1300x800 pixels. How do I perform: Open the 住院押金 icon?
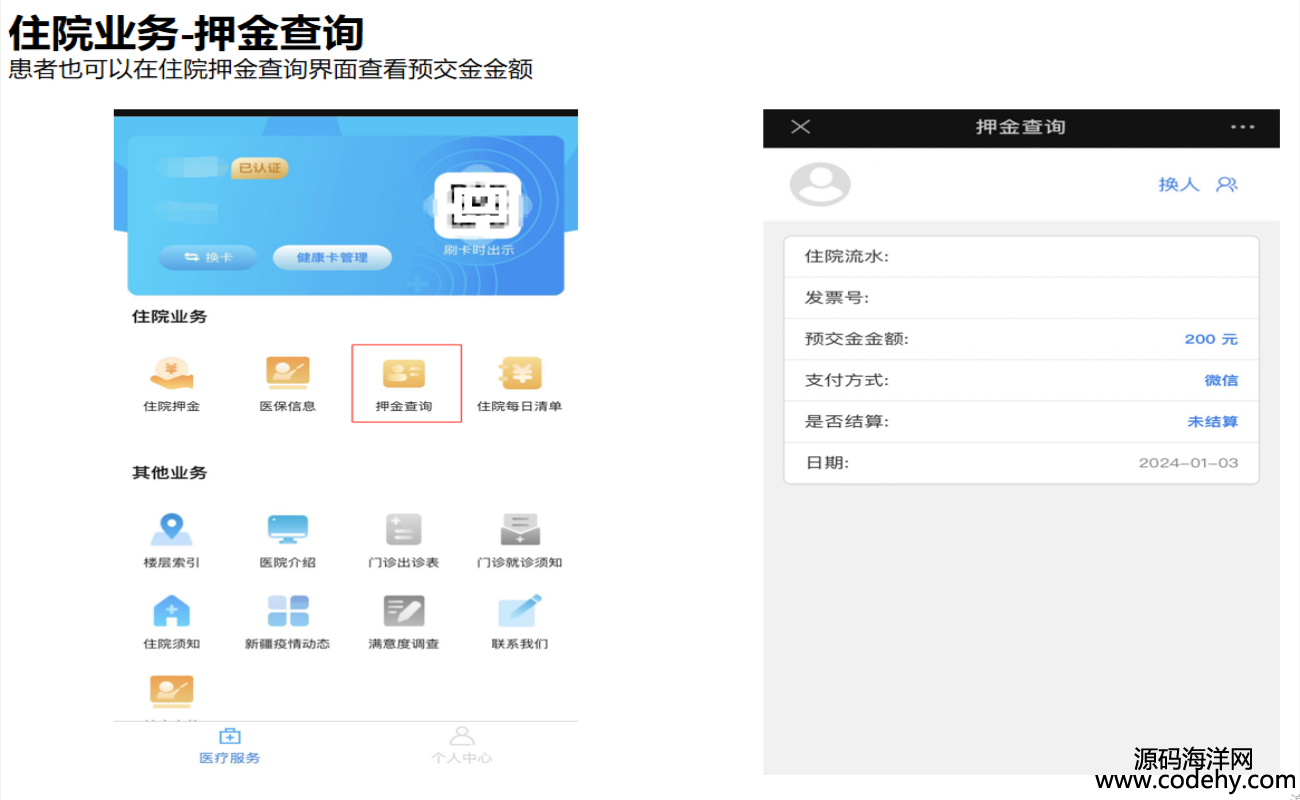171,373
